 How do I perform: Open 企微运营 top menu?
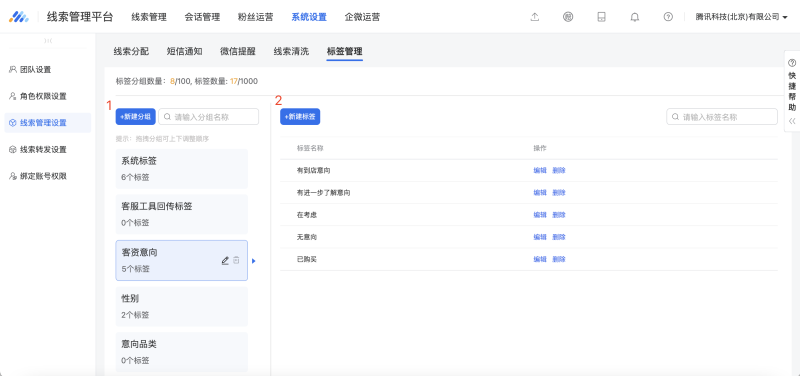[362, 17]
